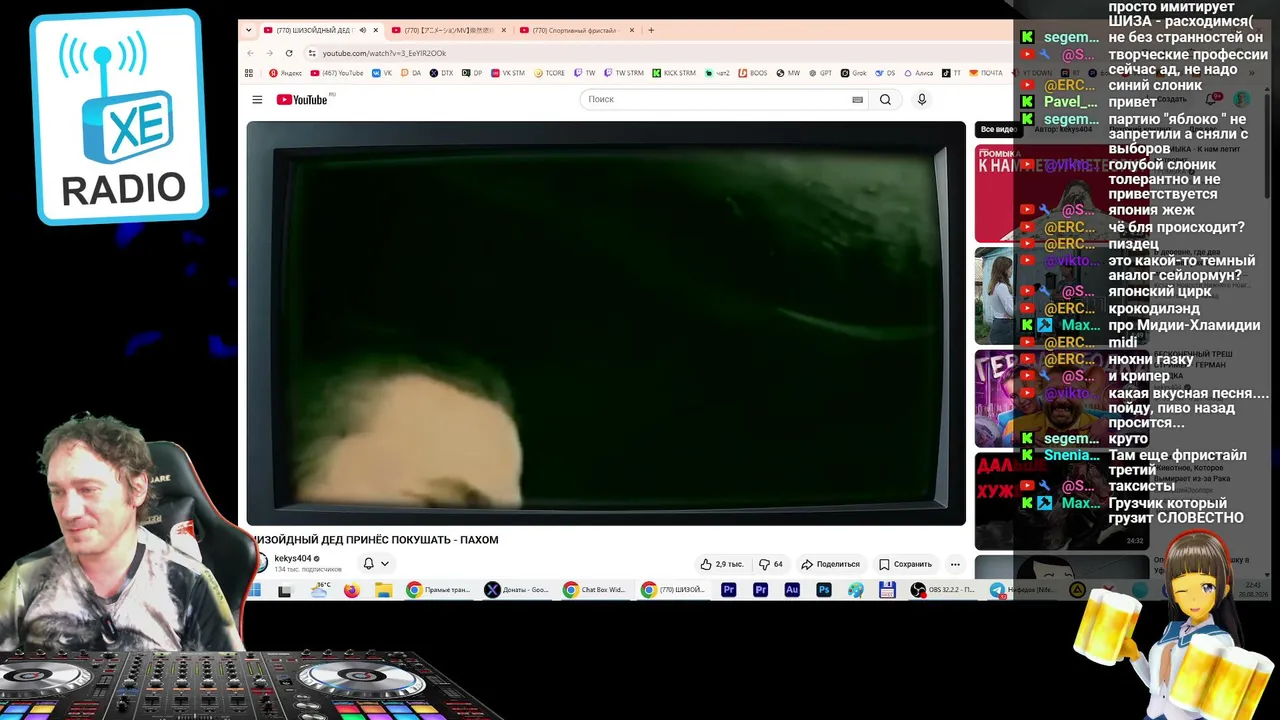Open the Алиса bookmark
The height and width of the screenshot is (720, 1280).
(x=920, y=73)
